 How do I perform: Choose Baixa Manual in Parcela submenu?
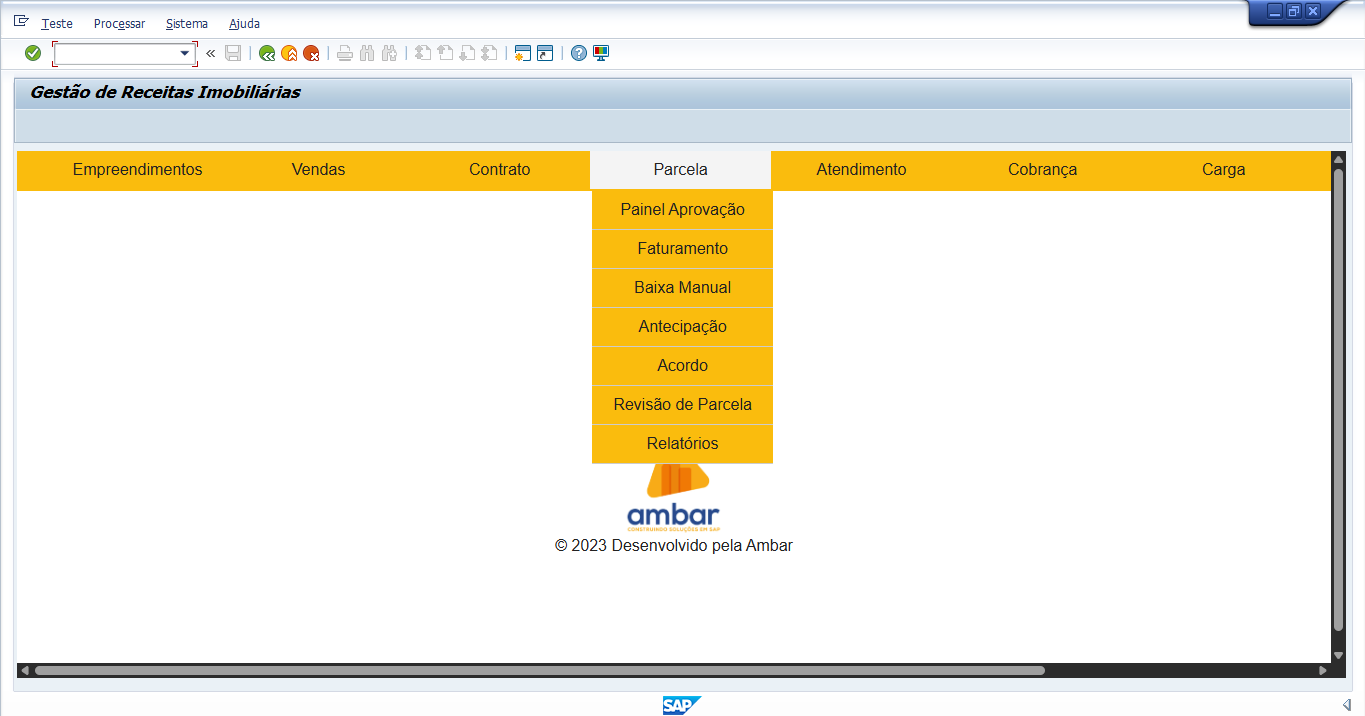coord(682,288)
